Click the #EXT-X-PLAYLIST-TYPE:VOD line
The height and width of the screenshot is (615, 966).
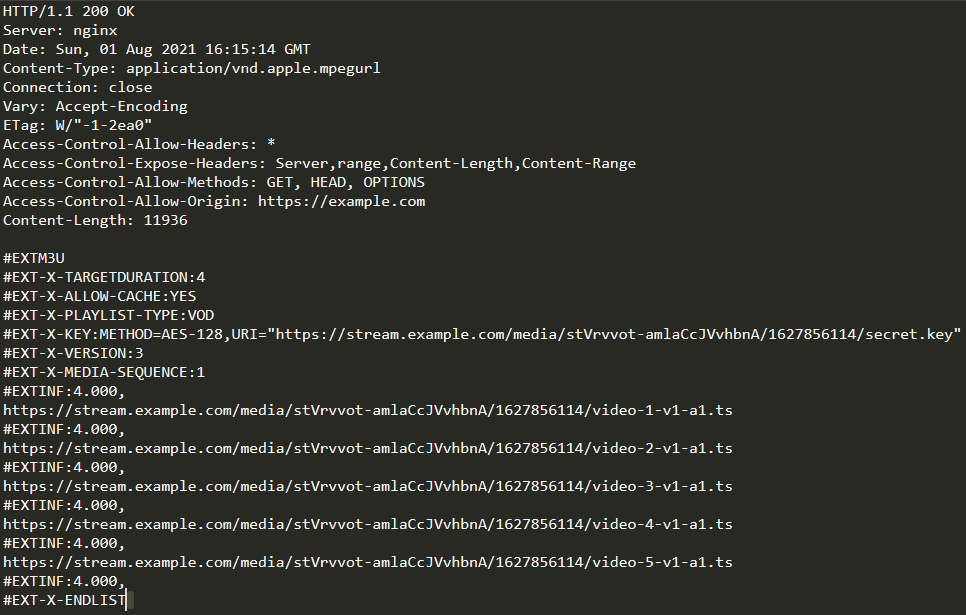(x=108, y=316)
